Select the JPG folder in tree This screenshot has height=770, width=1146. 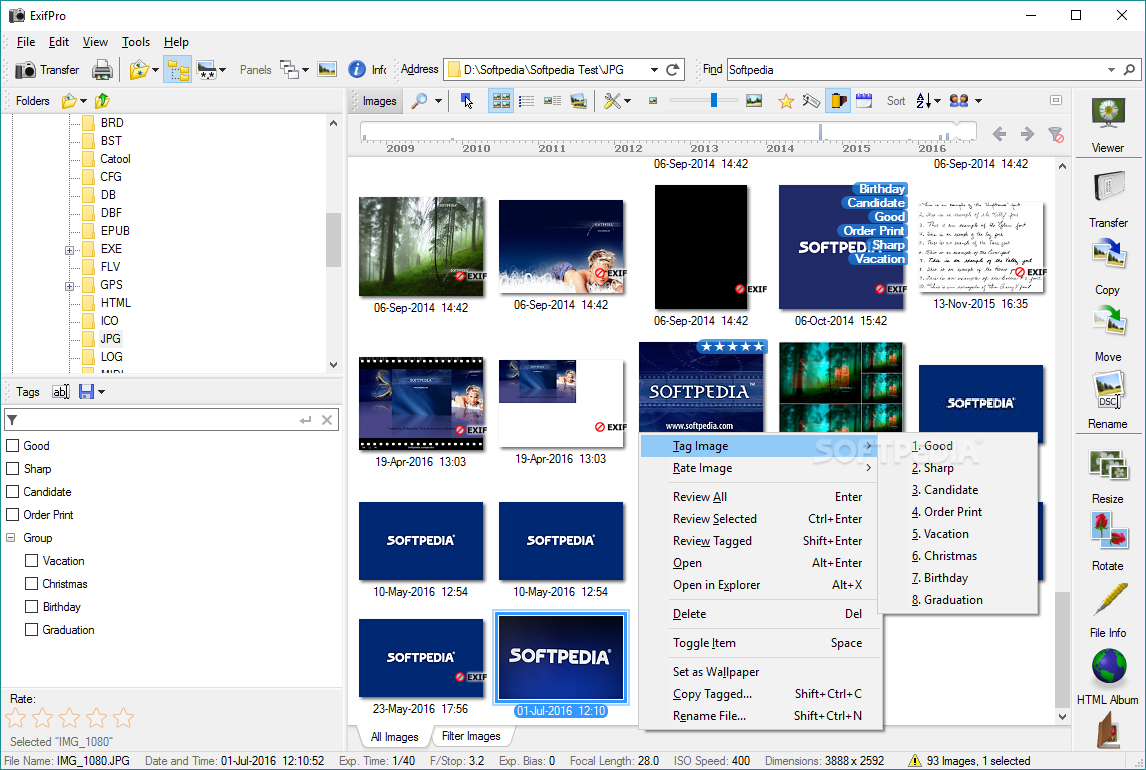click(110, 339)
